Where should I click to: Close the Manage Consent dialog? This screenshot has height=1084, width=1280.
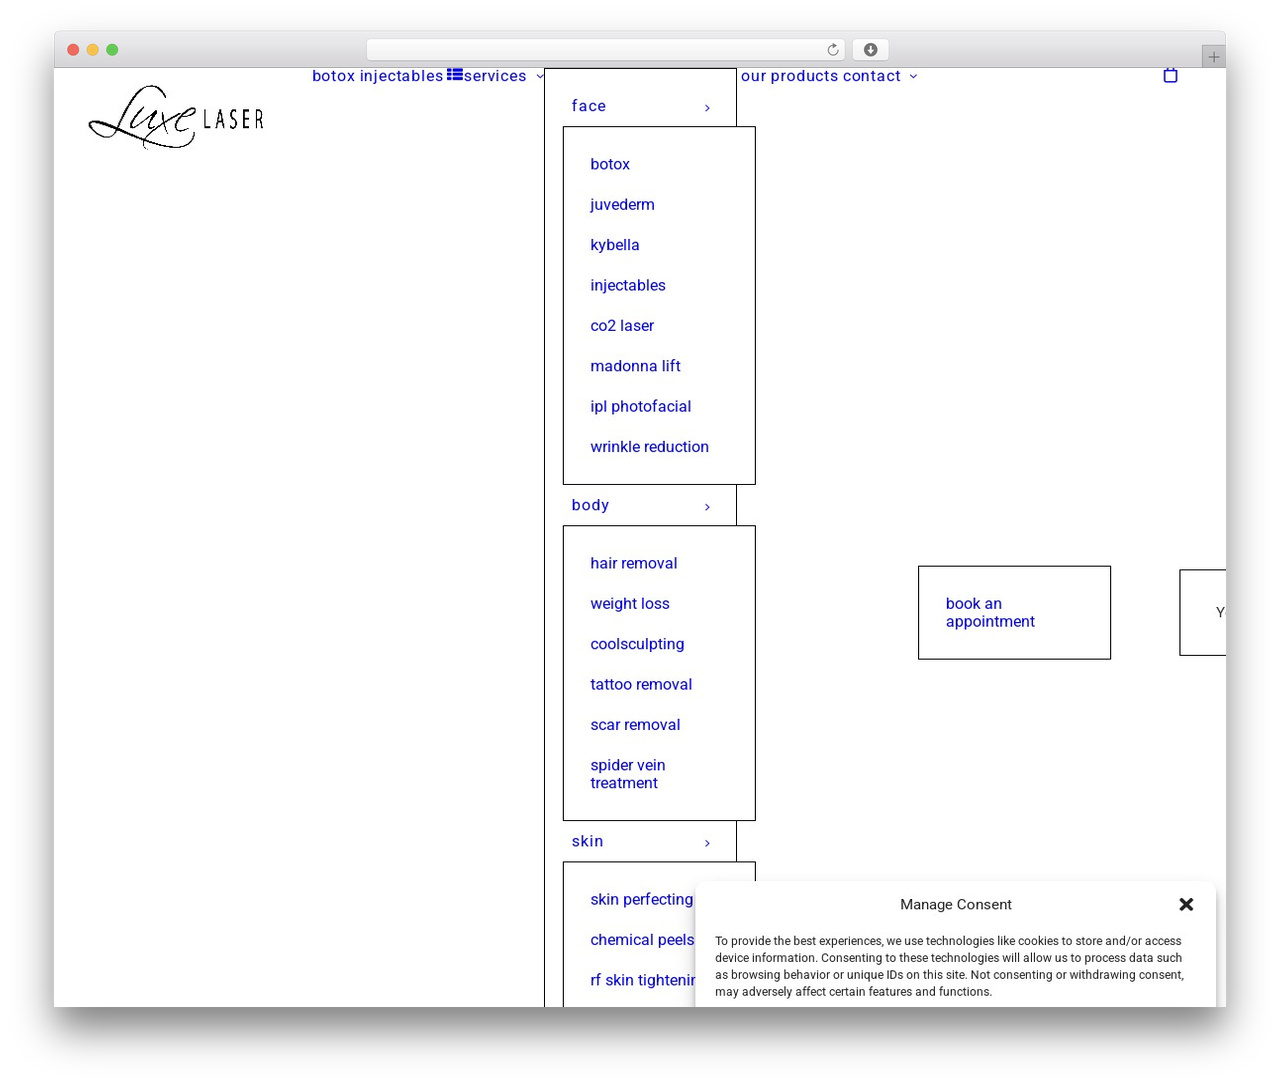tap(1186, 904)
